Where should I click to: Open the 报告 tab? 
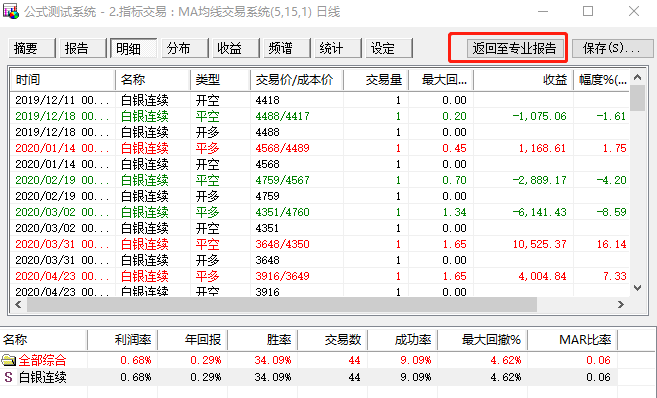coord(83,48)
